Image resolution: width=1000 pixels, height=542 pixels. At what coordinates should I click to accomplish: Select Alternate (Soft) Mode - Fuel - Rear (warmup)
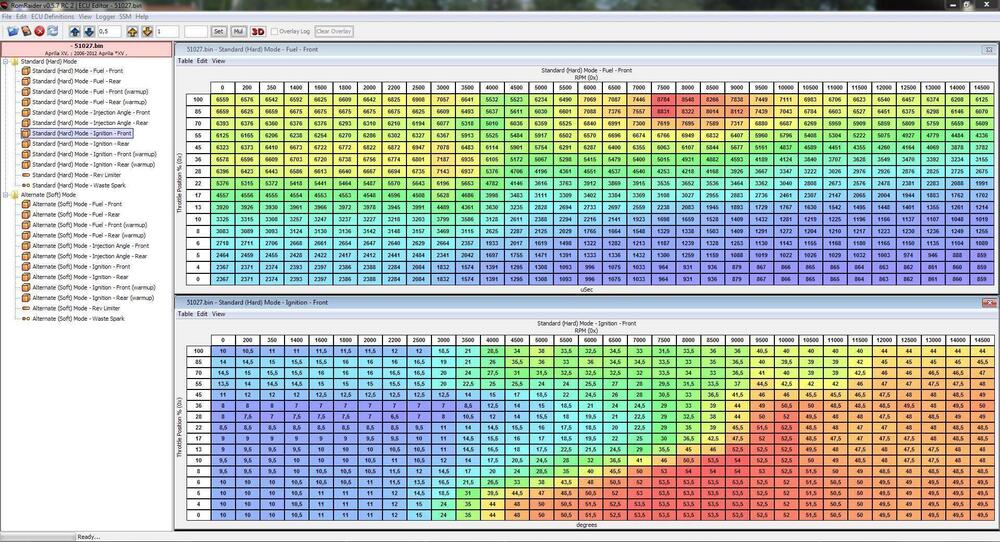[x=89, y=235]
